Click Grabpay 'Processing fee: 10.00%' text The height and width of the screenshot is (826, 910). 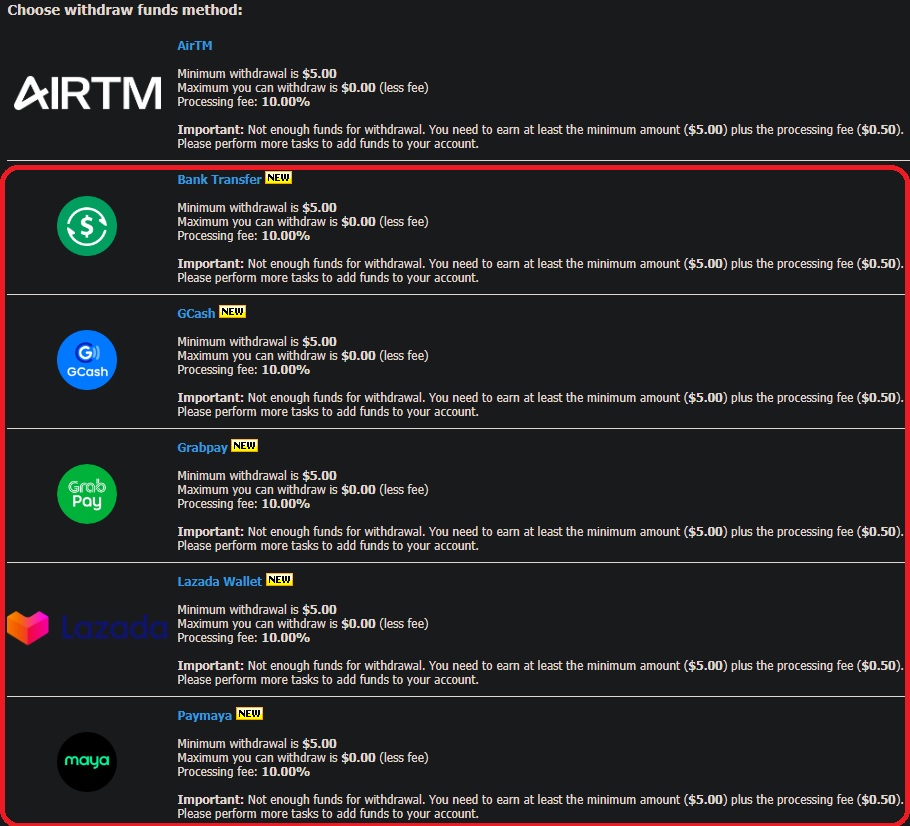pyautogui.click(x=244, y=504)
